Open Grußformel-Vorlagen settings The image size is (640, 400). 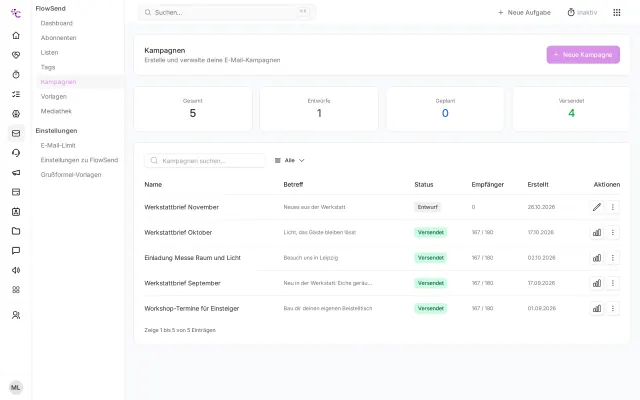pos(71,175)
